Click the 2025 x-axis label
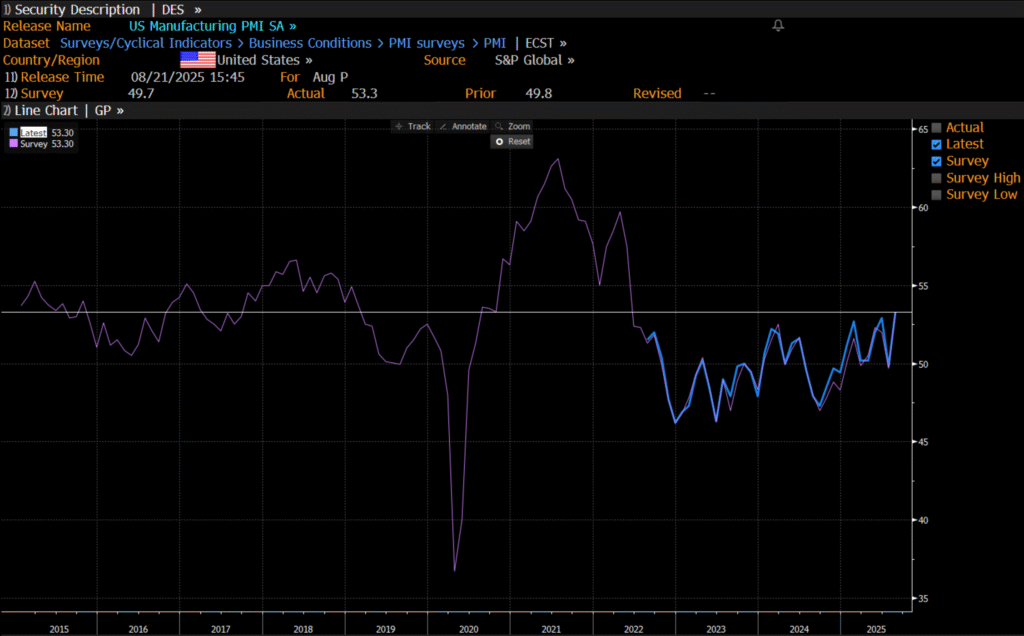The image size is (1024, 636). [x=876, y=629]
